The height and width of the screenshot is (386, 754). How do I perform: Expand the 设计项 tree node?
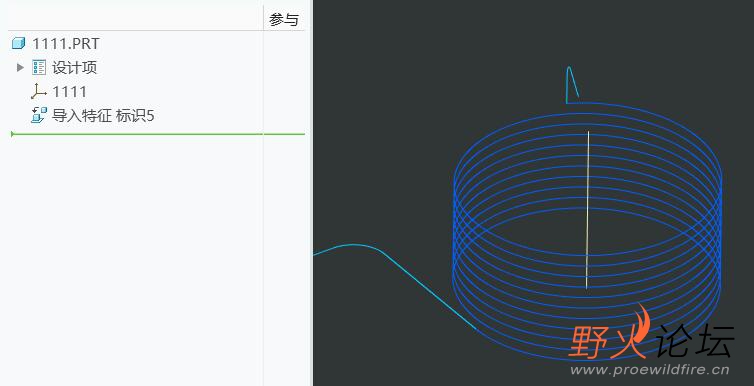pos(20,67)
